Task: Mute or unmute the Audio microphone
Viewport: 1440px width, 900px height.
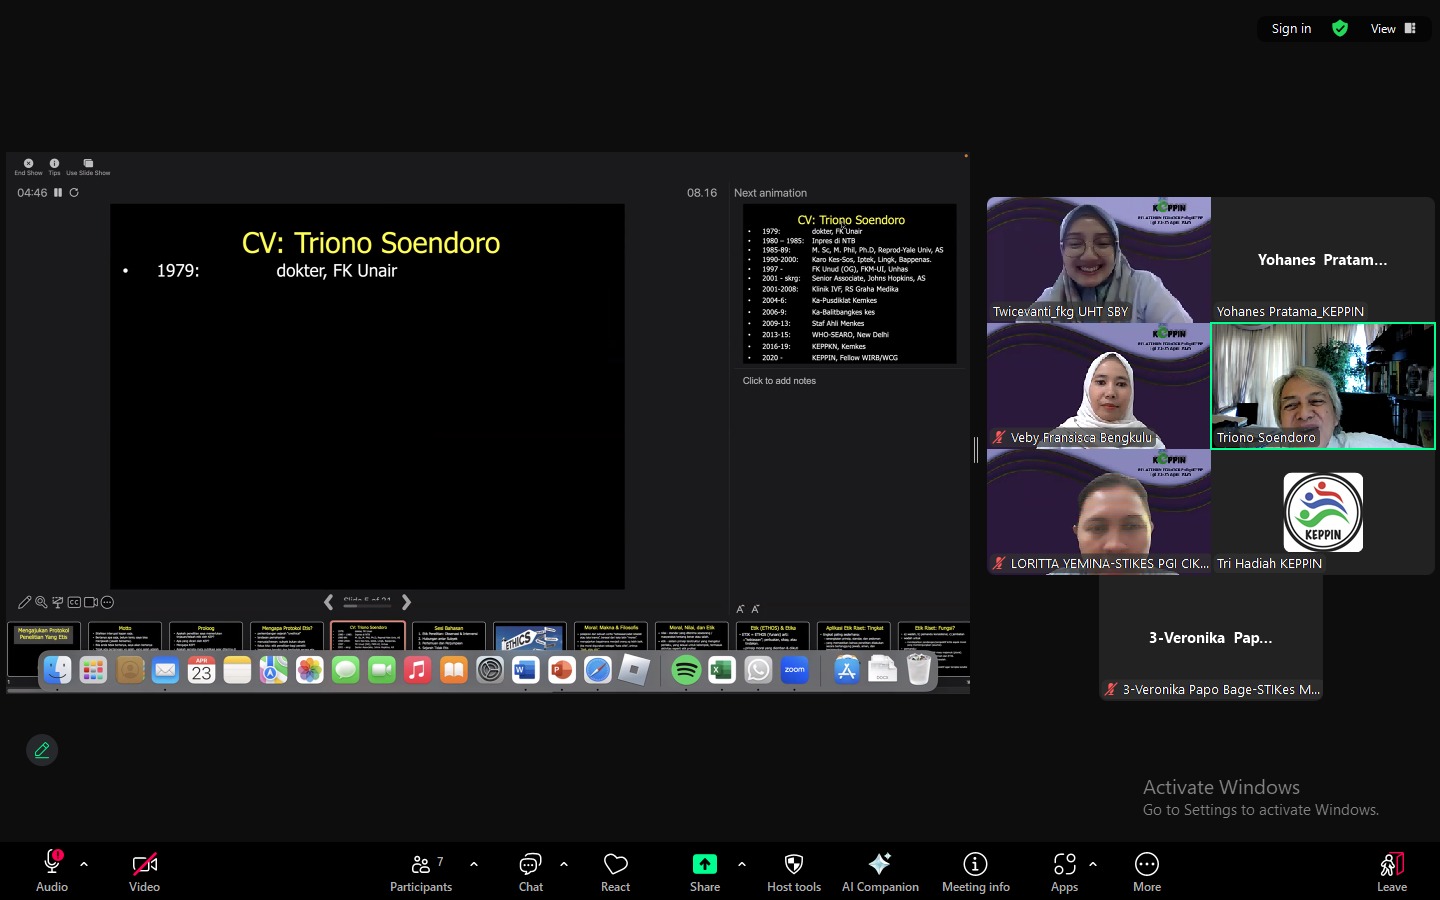Action: point(52,871)
